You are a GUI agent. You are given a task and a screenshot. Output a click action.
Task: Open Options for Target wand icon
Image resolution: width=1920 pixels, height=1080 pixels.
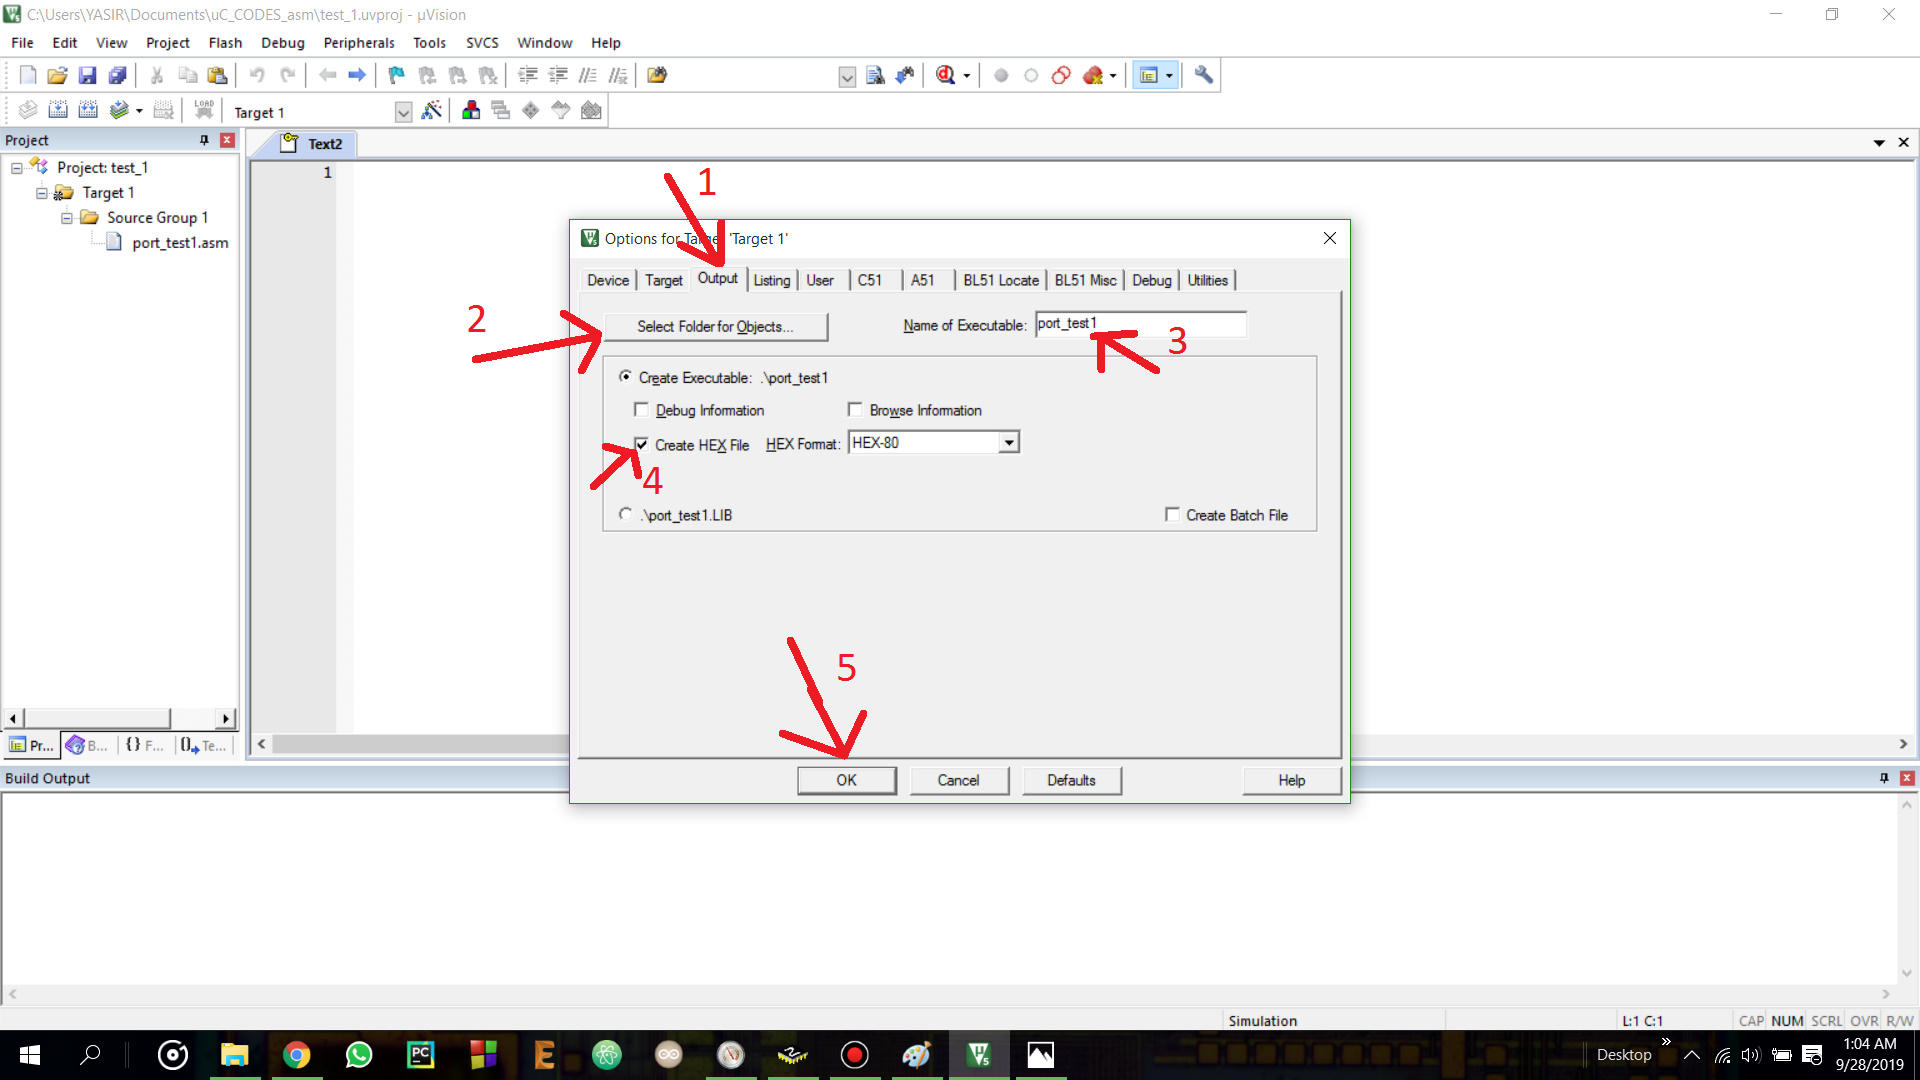[x=432, y=111]
